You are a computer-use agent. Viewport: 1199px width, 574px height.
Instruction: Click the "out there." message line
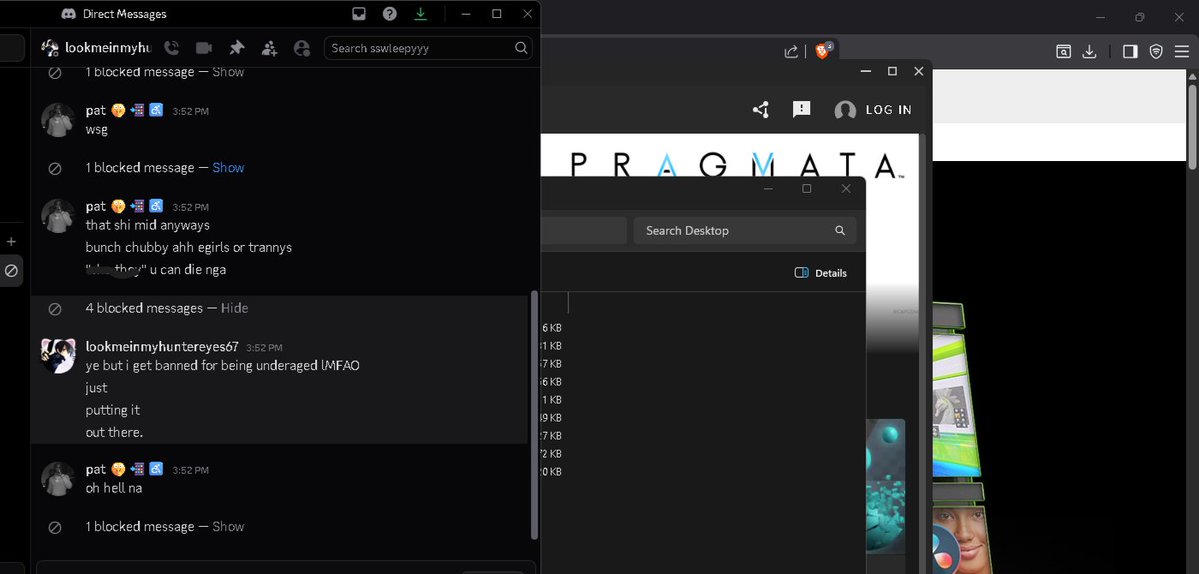point(114,432)
